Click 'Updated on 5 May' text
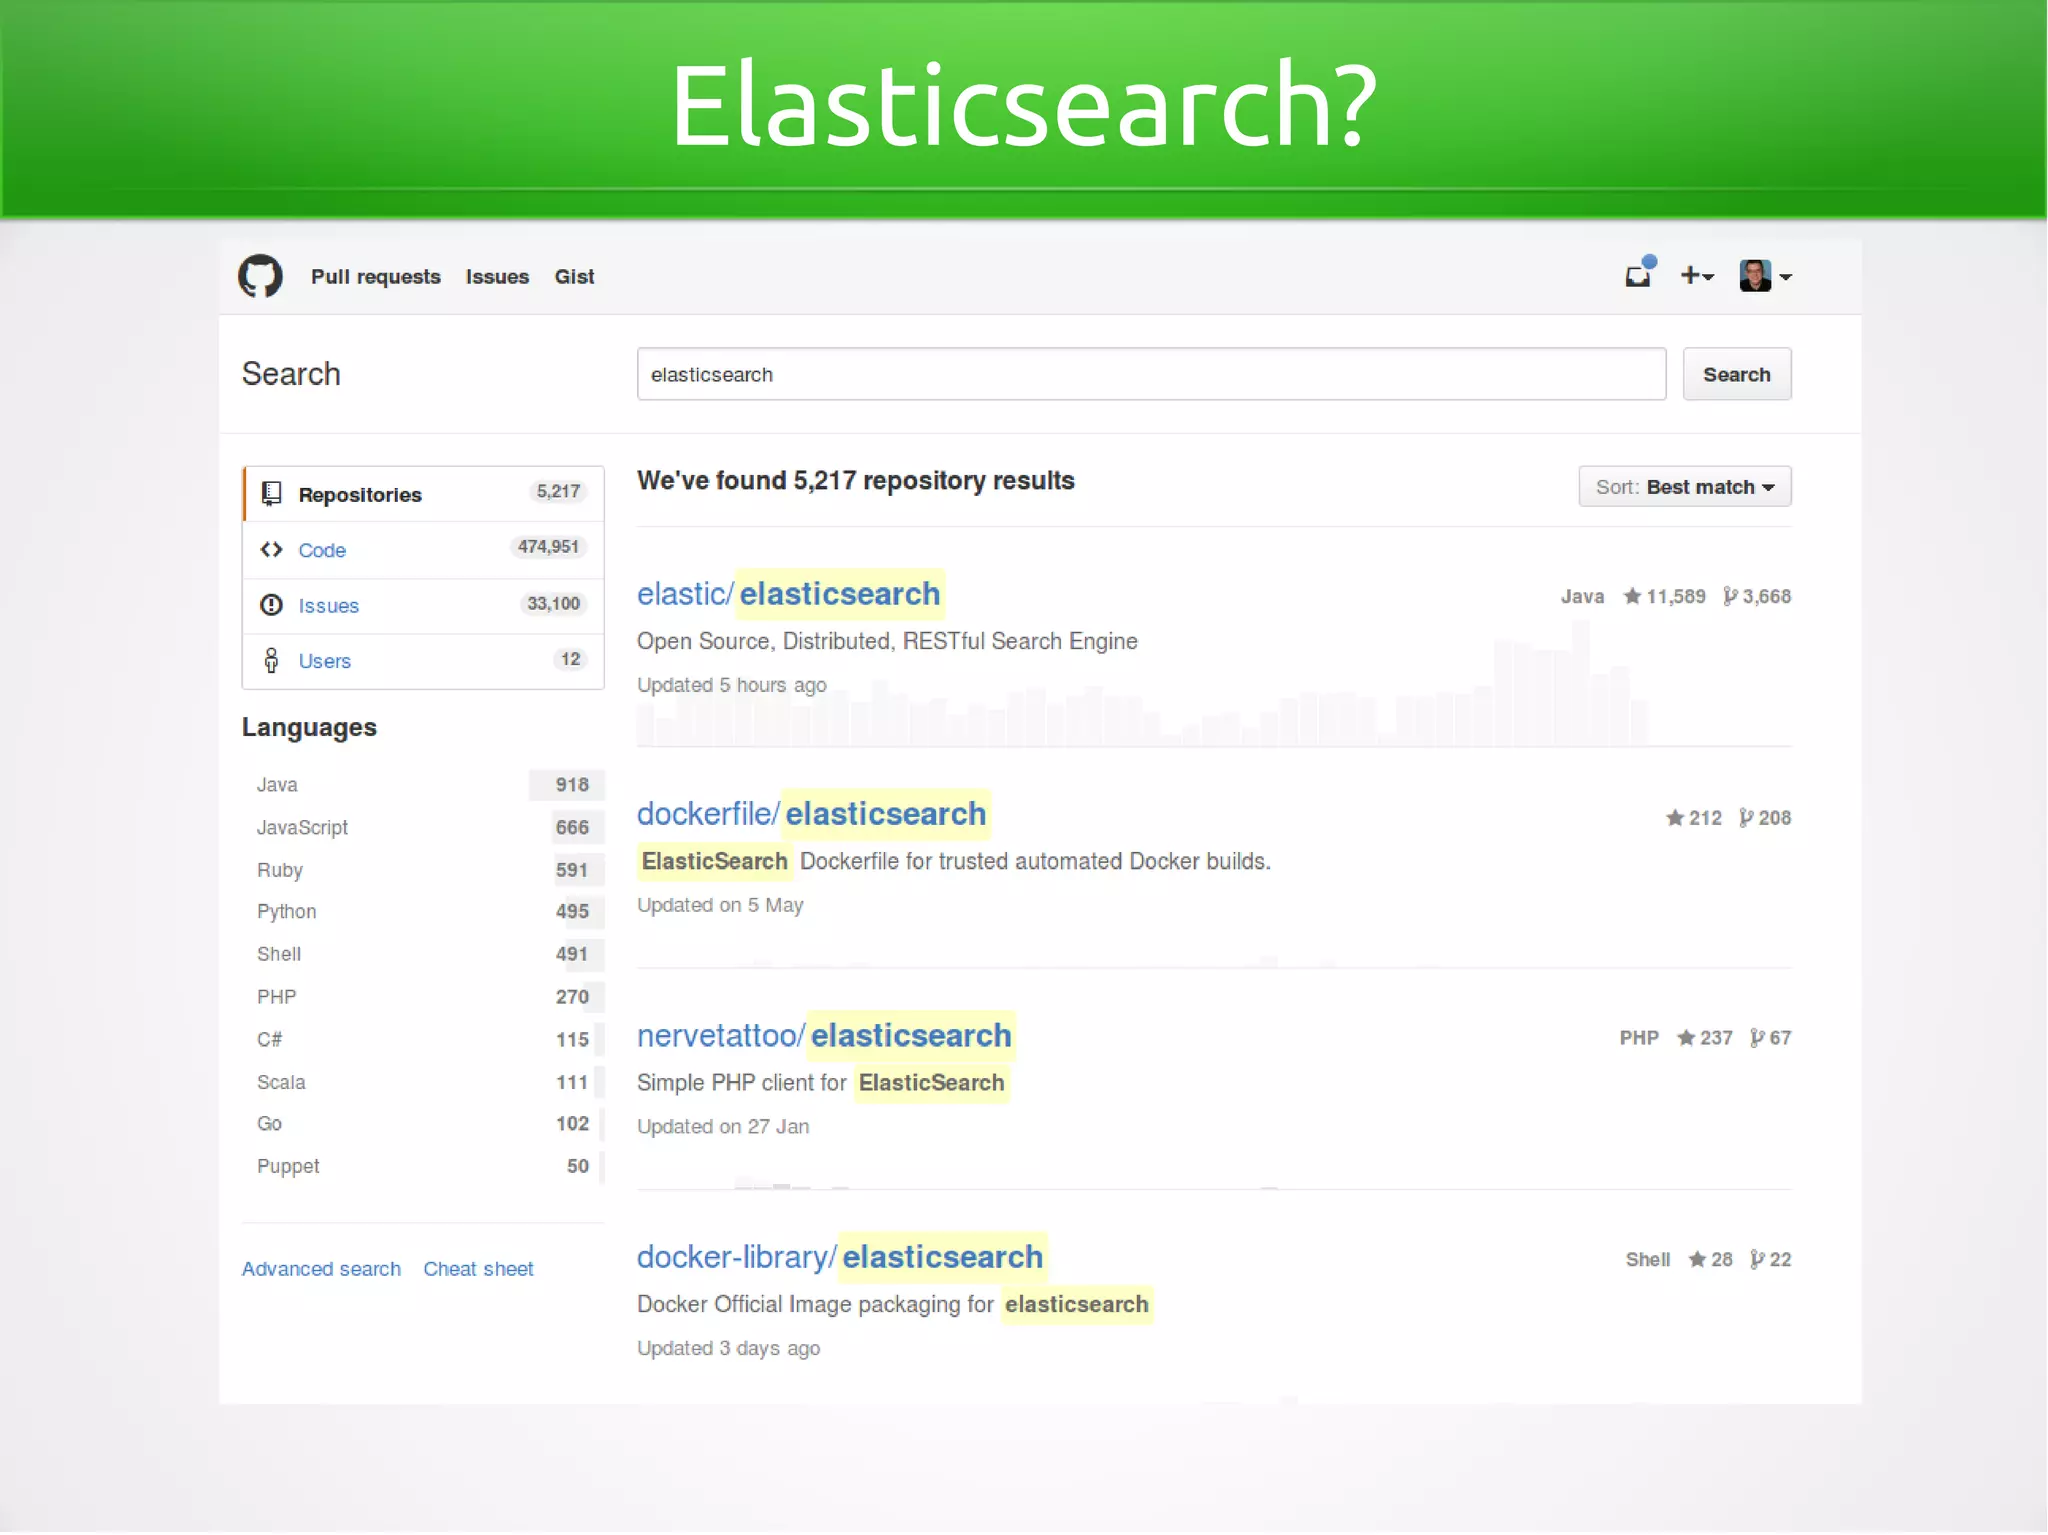This screenshot has height=1535, width=2048. click(x=720, y=905)
